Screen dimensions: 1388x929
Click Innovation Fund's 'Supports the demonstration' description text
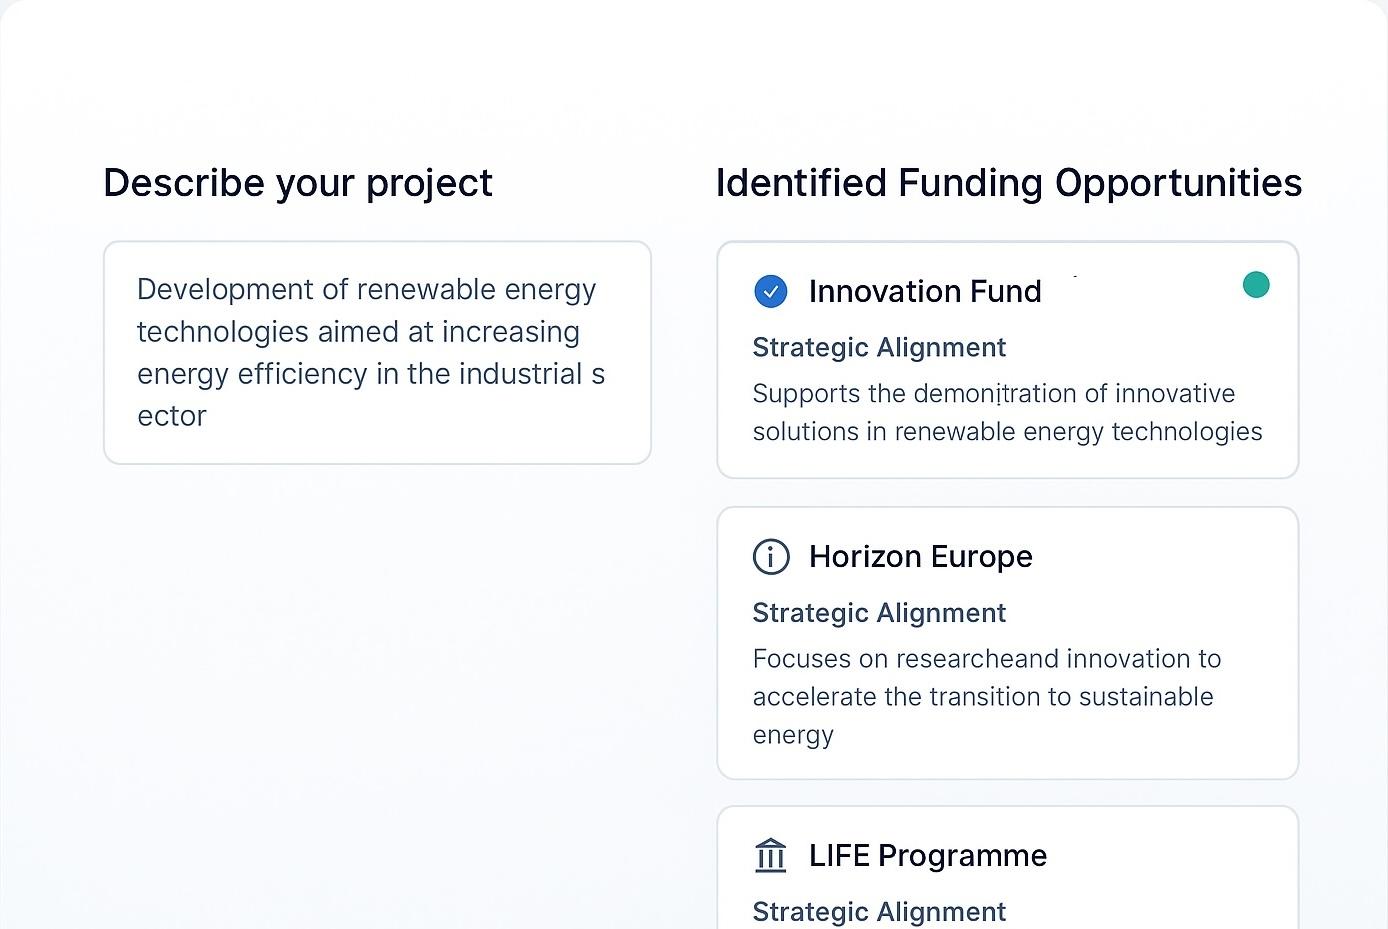click(993, 394)
